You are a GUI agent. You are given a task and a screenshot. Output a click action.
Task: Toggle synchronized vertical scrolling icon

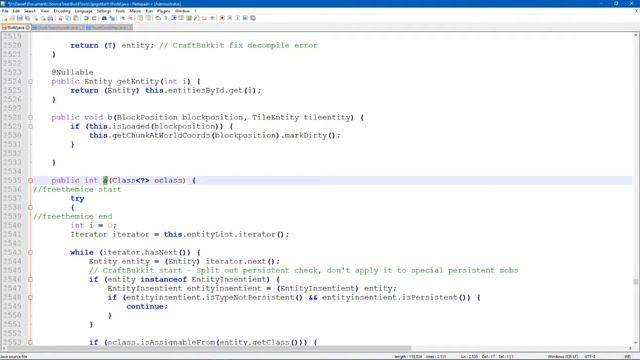click(x=140, y=18)
